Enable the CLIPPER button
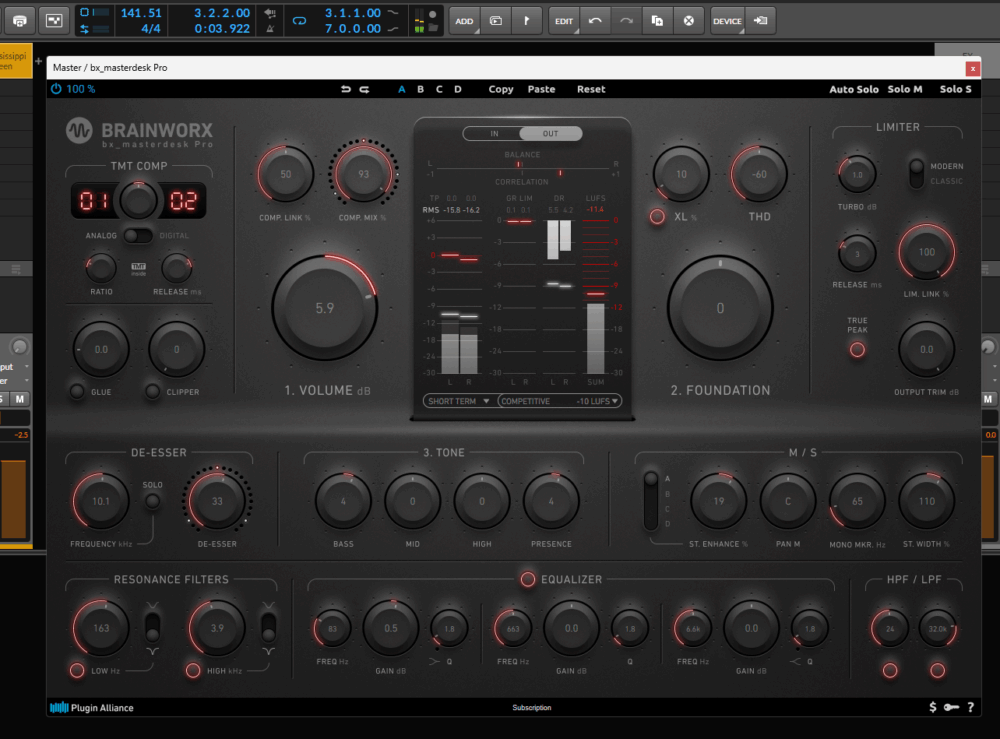Screen dimensions: 1000x739 (x=152, y=391)
